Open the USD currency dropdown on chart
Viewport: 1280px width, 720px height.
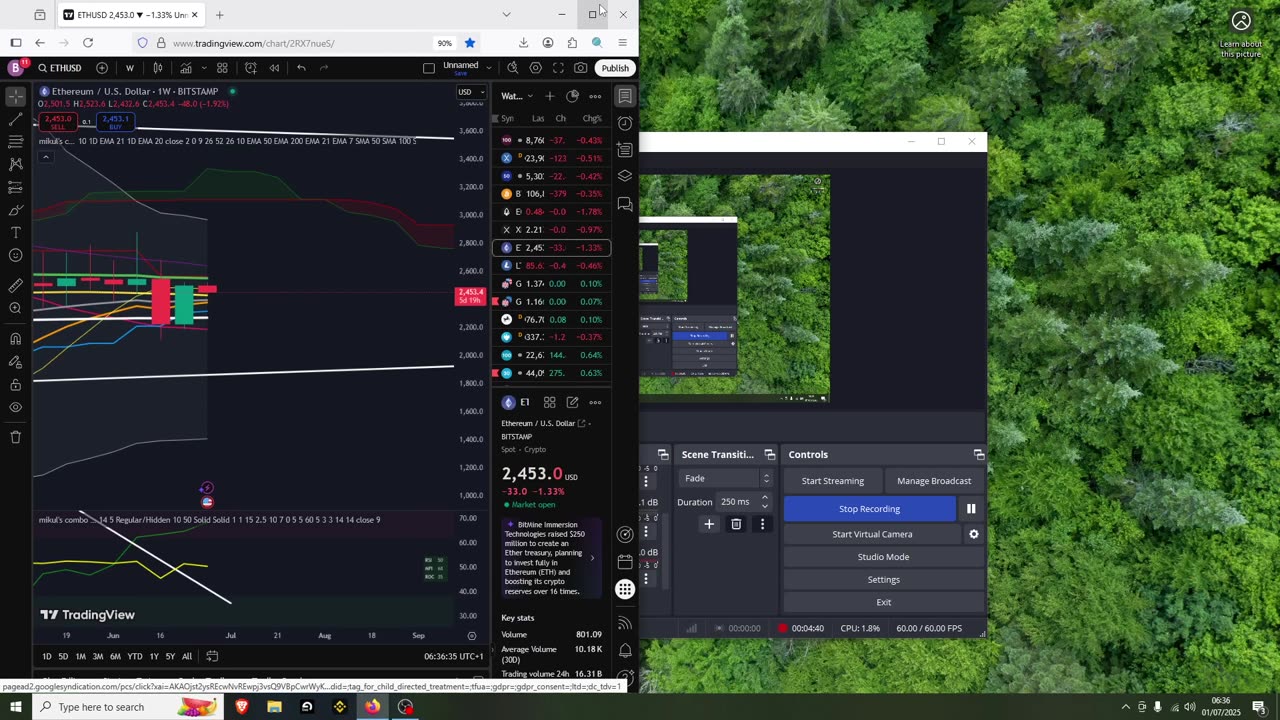coord(470,93)
